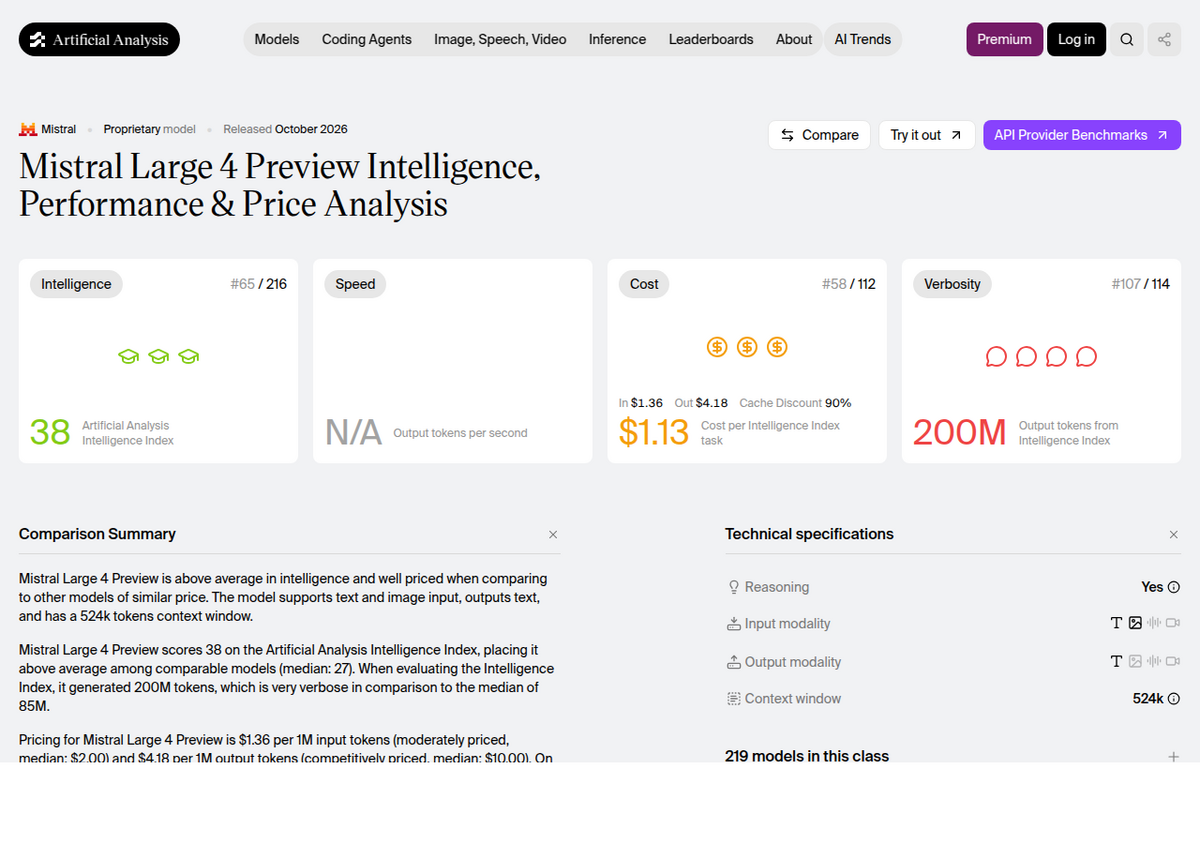The image size is (1200, 844).
Task: Click the middle orange dollar coin icon
Action: coord(747,347)
